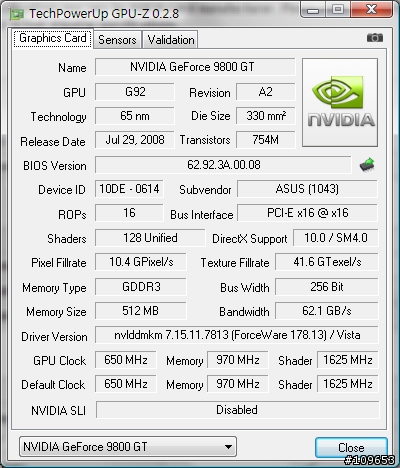This screenshot has height=468, width=400.
Task: Minimize the GPU-Z window
Action: pyautogui.click(x=313, y=9)
